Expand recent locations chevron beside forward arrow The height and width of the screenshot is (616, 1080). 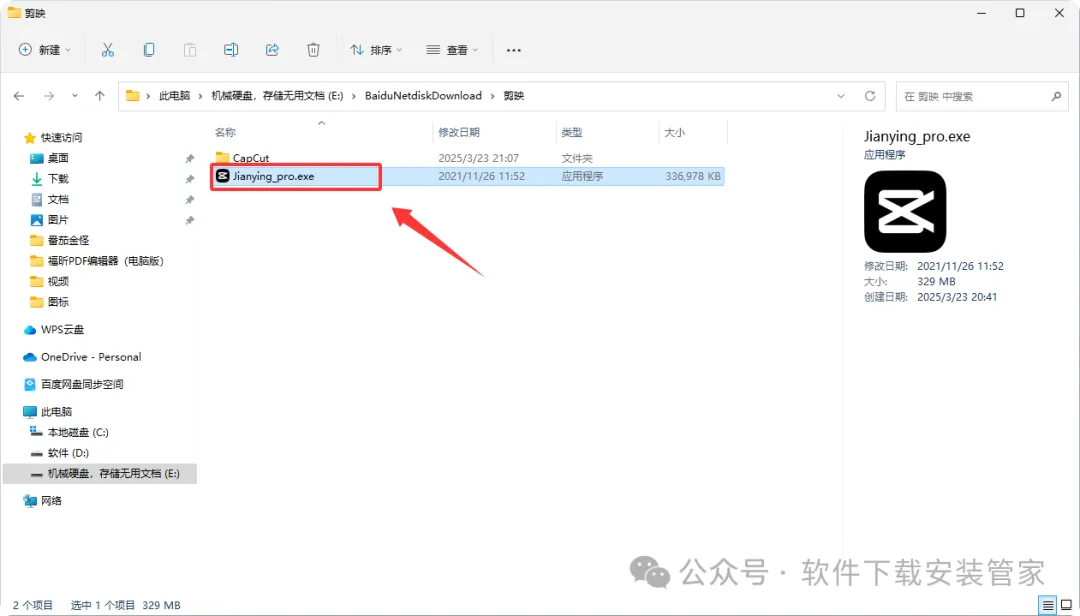click(74, 96)
